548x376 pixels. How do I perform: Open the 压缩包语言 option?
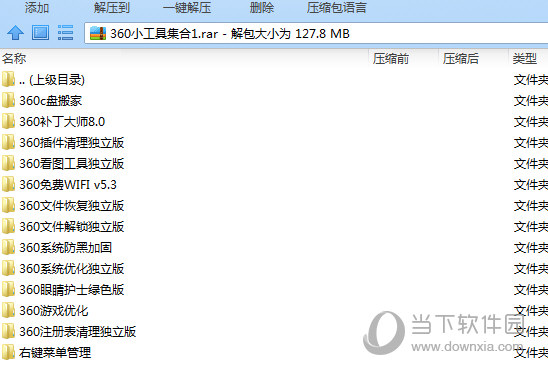(x=337, y=7)
